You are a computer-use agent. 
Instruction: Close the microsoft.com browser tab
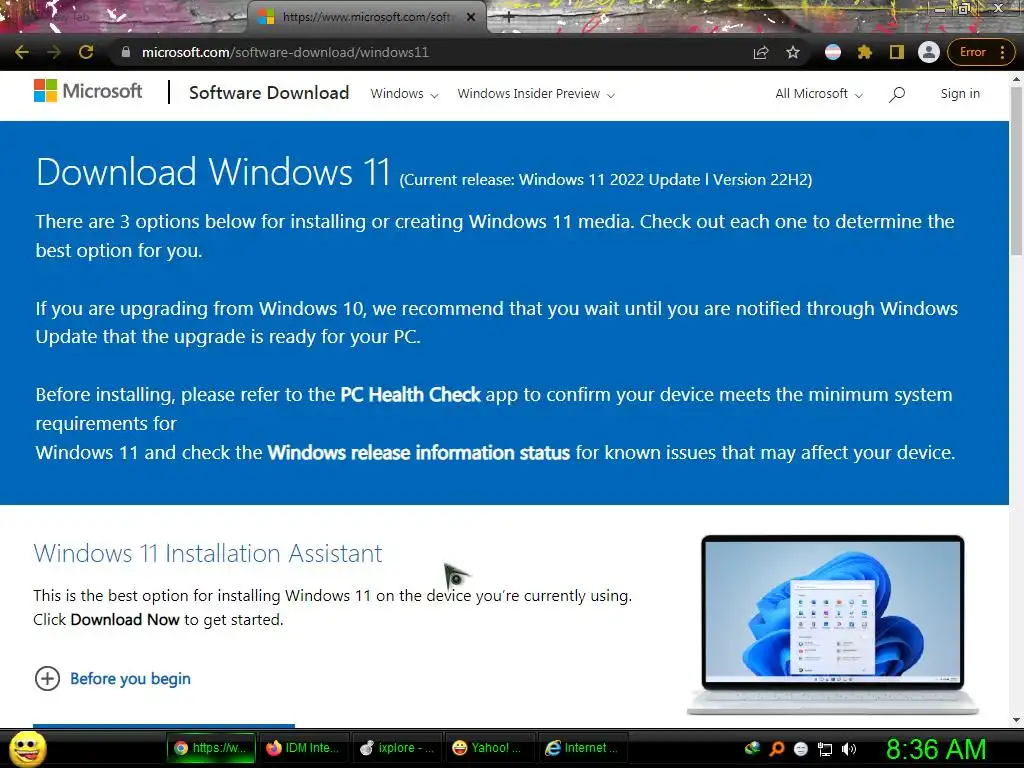point(471,17)
